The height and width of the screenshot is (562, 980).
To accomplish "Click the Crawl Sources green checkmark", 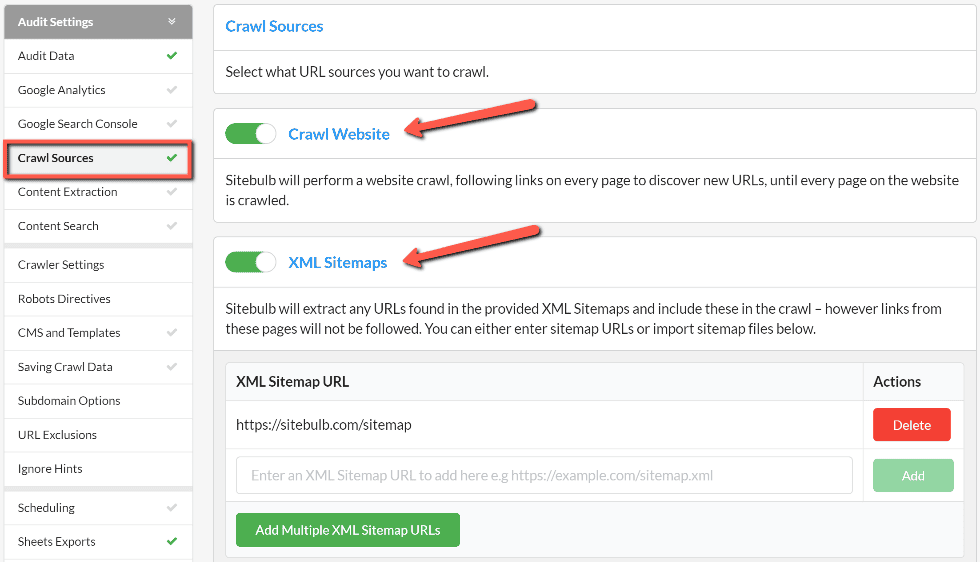I will click(x=172, y=158).
